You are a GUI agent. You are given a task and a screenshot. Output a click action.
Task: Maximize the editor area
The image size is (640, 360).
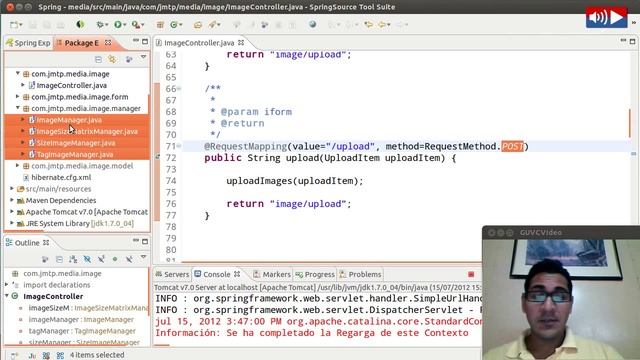632,41
